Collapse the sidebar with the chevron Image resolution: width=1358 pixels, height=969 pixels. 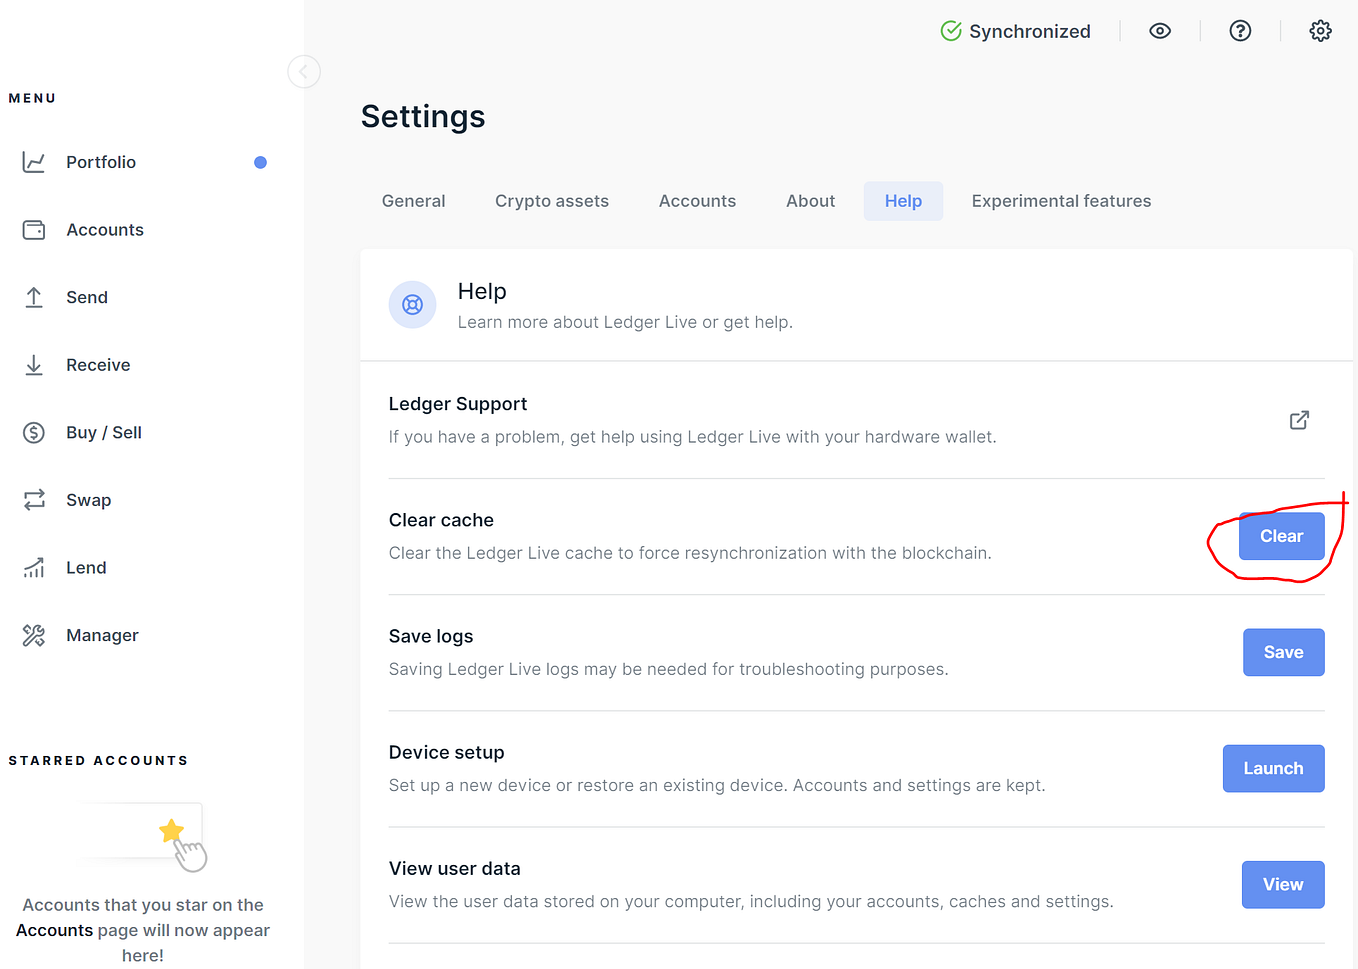[x=304, y=71]
